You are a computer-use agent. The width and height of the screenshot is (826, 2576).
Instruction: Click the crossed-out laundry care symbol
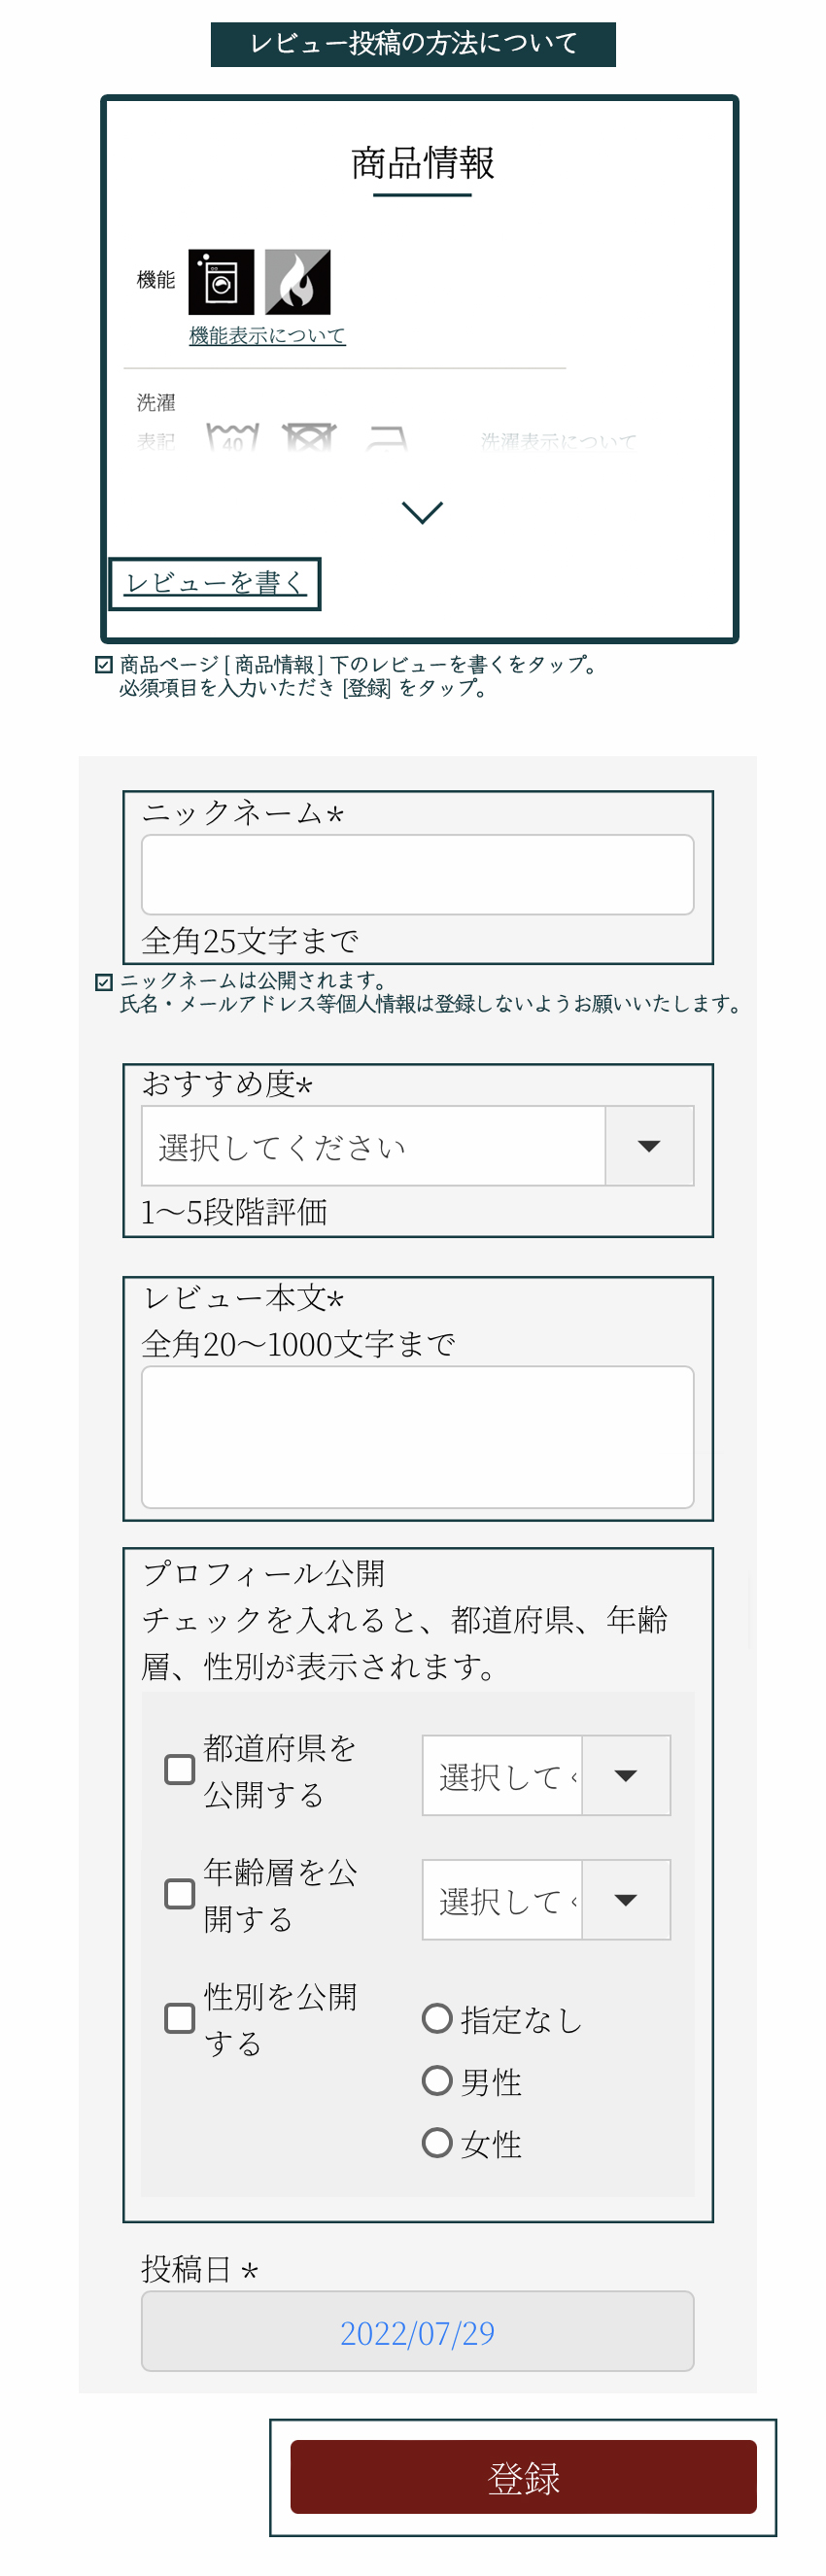[309, 438]
